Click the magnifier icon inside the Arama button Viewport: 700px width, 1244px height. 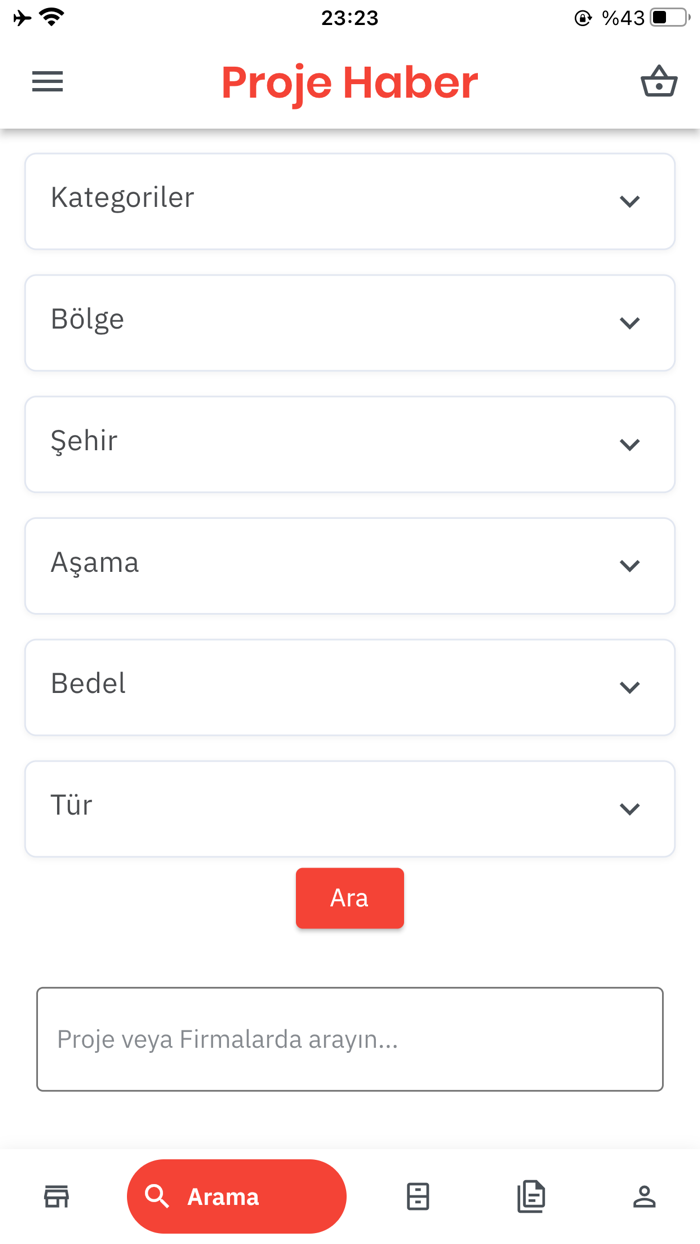(x=156, y=1196)
